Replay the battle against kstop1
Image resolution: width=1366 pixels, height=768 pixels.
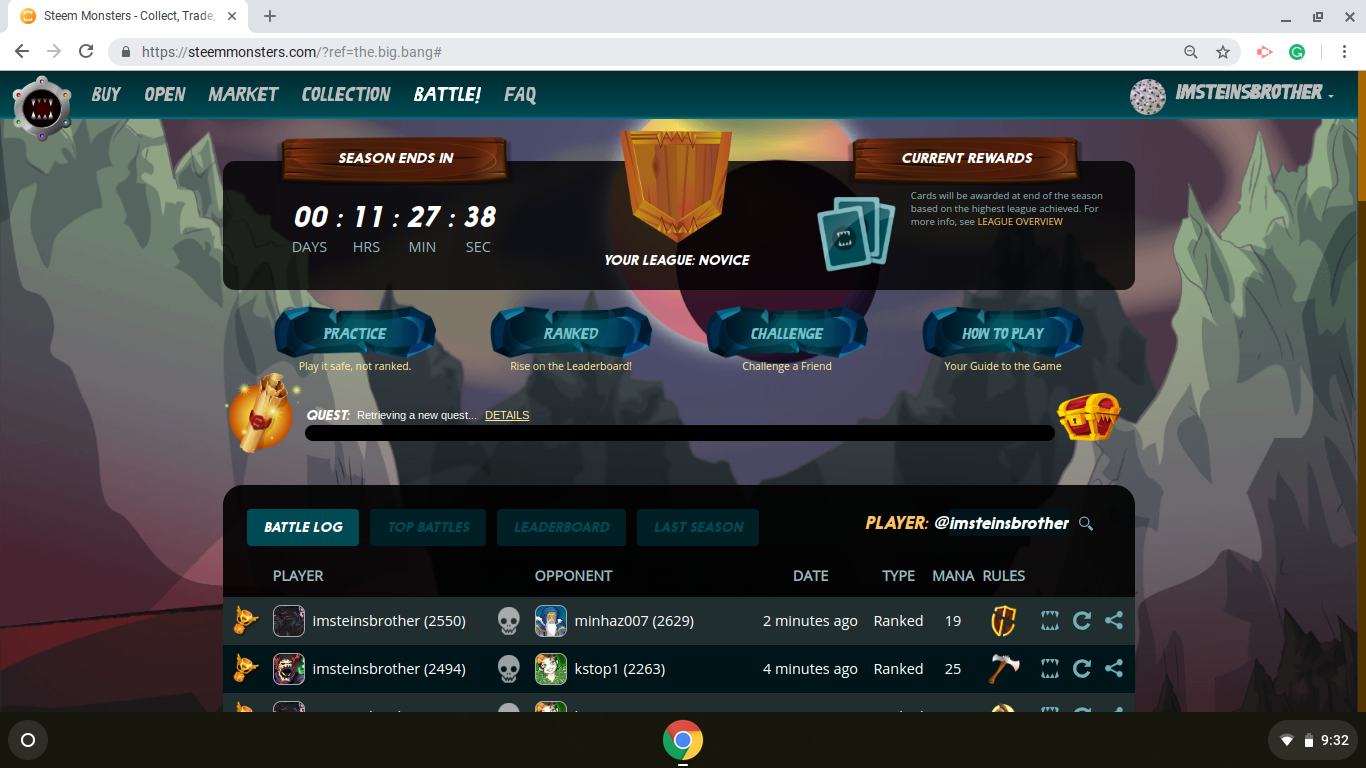tap(1082, 669)
